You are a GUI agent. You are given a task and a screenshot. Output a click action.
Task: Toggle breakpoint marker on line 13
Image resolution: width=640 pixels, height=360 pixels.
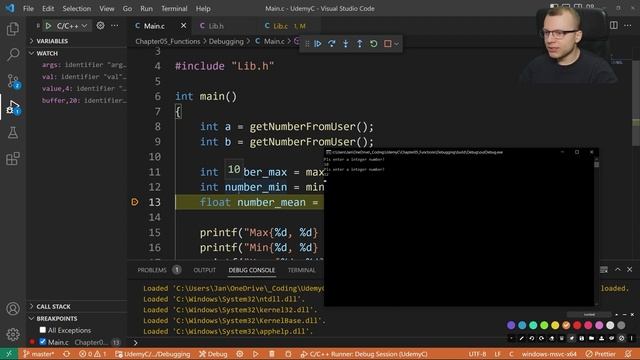pos(135,202)
